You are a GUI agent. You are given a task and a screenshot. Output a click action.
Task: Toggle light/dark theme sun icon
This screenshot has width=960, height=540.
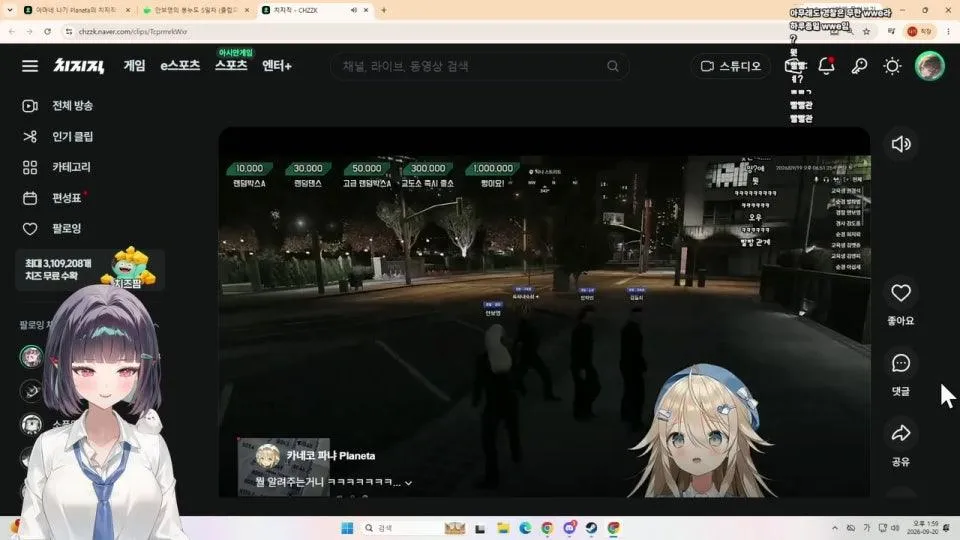pos(892,66)
